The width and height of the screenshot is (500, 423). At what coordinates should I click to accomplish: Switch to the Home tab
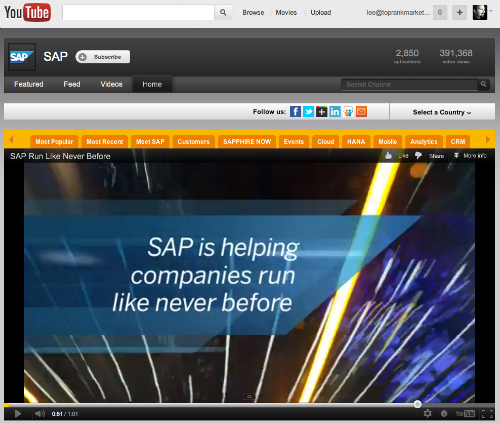(152, 84)
